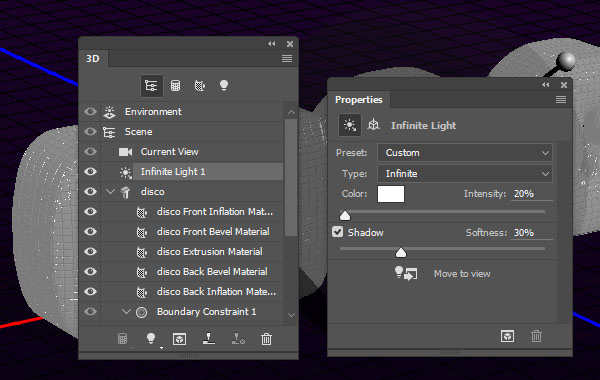Viewport: 600px width, 380px height.
Task: Select the Properties panel tab
Action: pyautogui.click(x=359, y=99)
